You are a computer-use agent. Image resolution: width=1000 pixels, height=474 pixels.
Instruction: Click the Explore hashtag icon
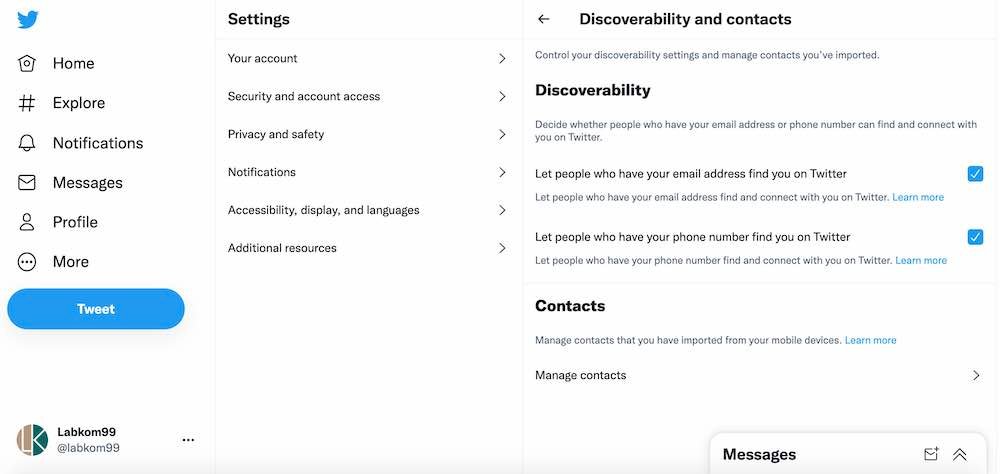[27, 103]
